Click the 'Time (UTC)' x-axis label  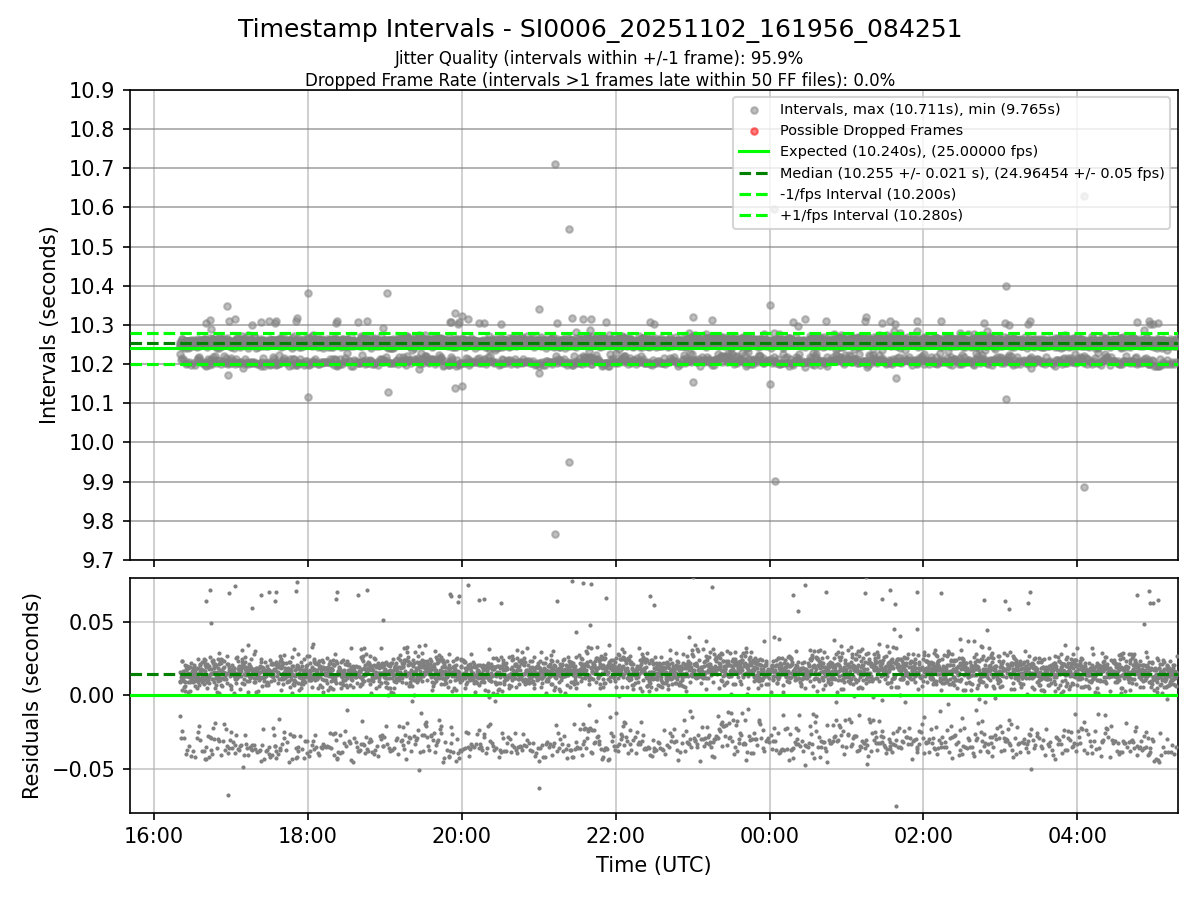[653, 865]
